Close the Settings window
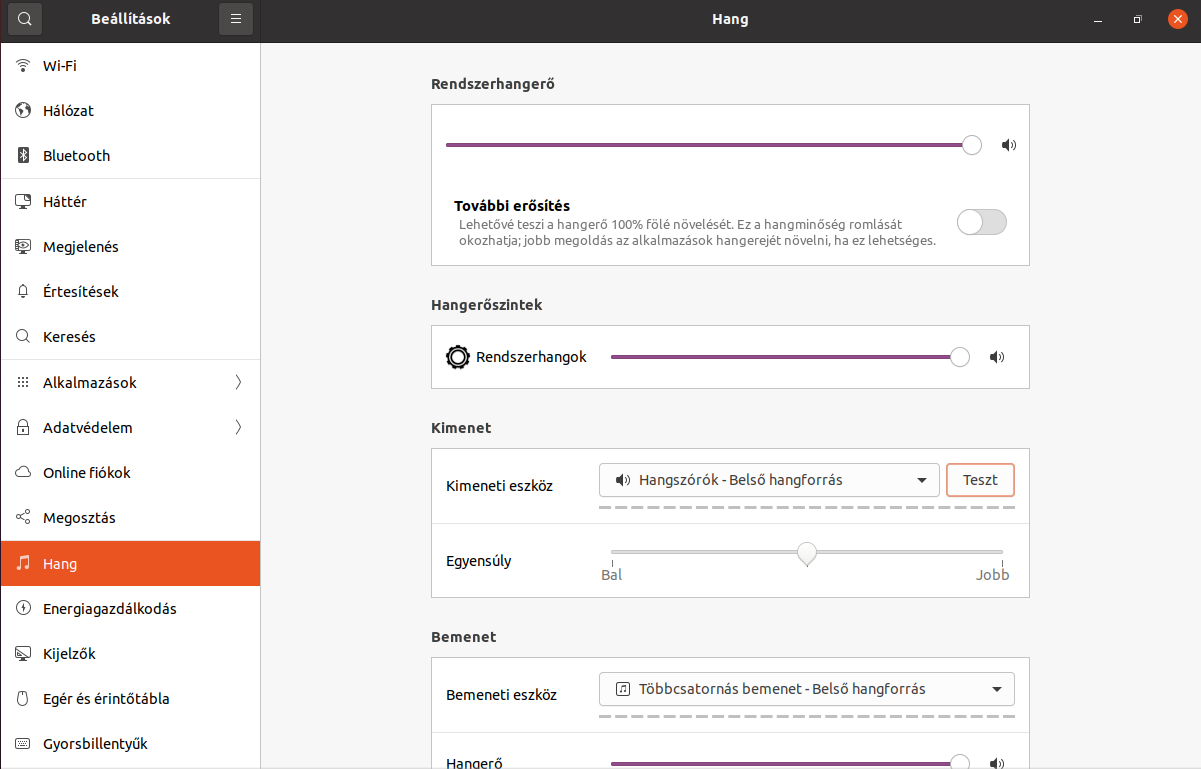The height and width of the screenshot is (769, 1201). [x=1177, y=19]
